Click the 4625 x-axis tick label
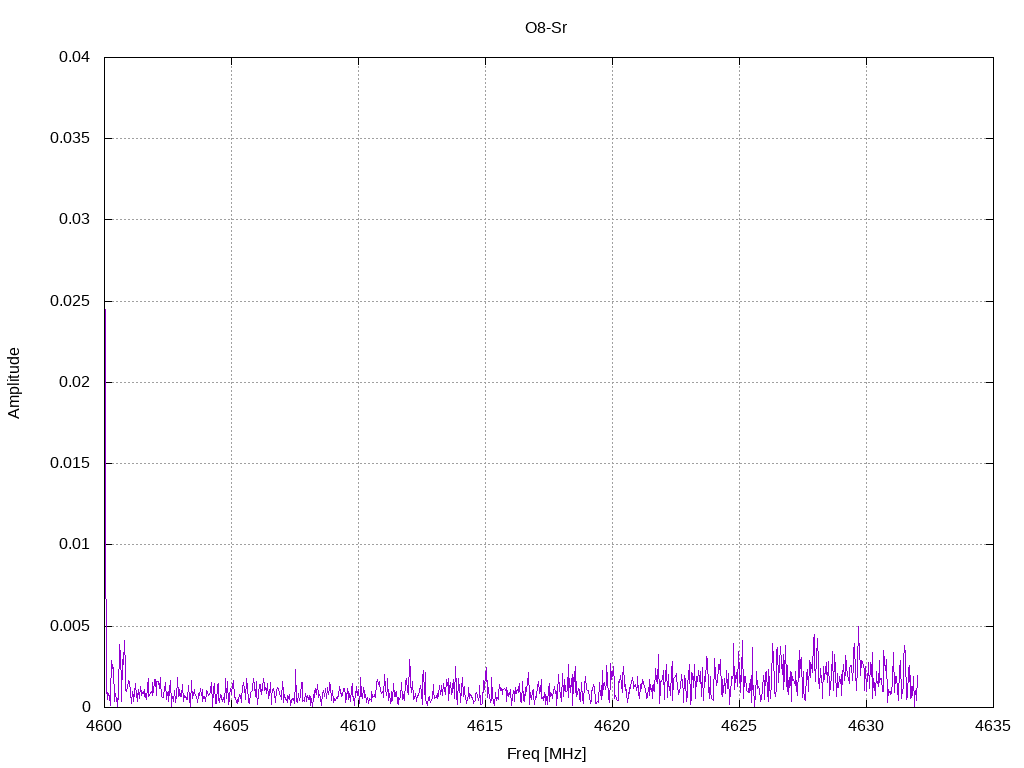The height and width of the screenshot is (768, 1024). pos(739,726)
